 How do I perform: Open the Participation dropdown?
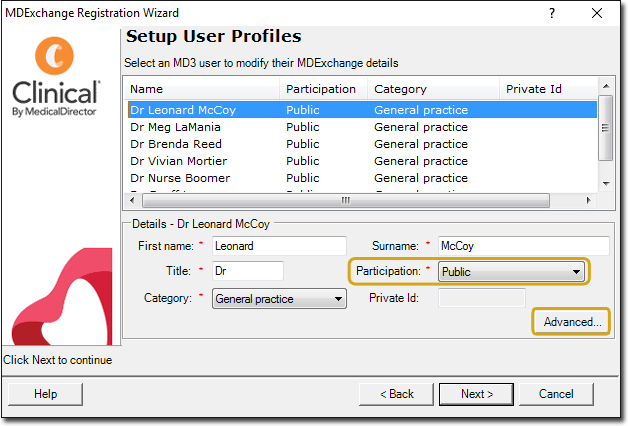click(511, 272)
